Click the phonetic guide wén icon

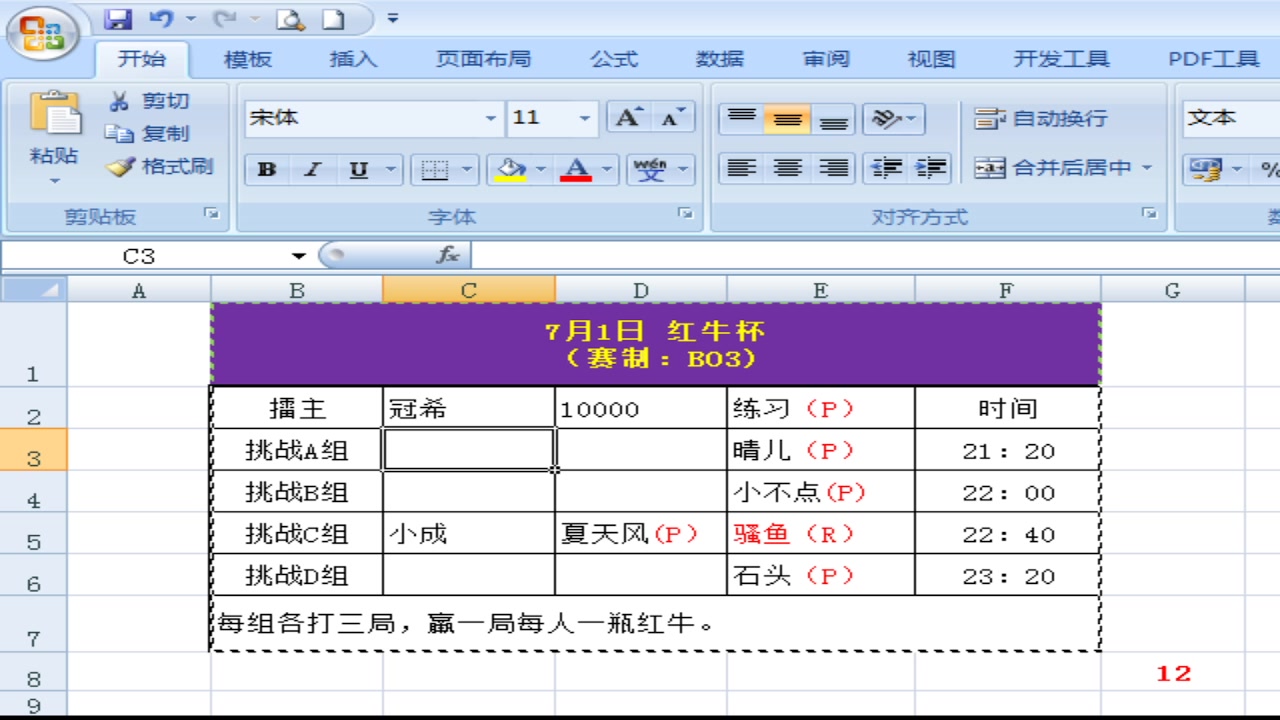click(650, 169)
